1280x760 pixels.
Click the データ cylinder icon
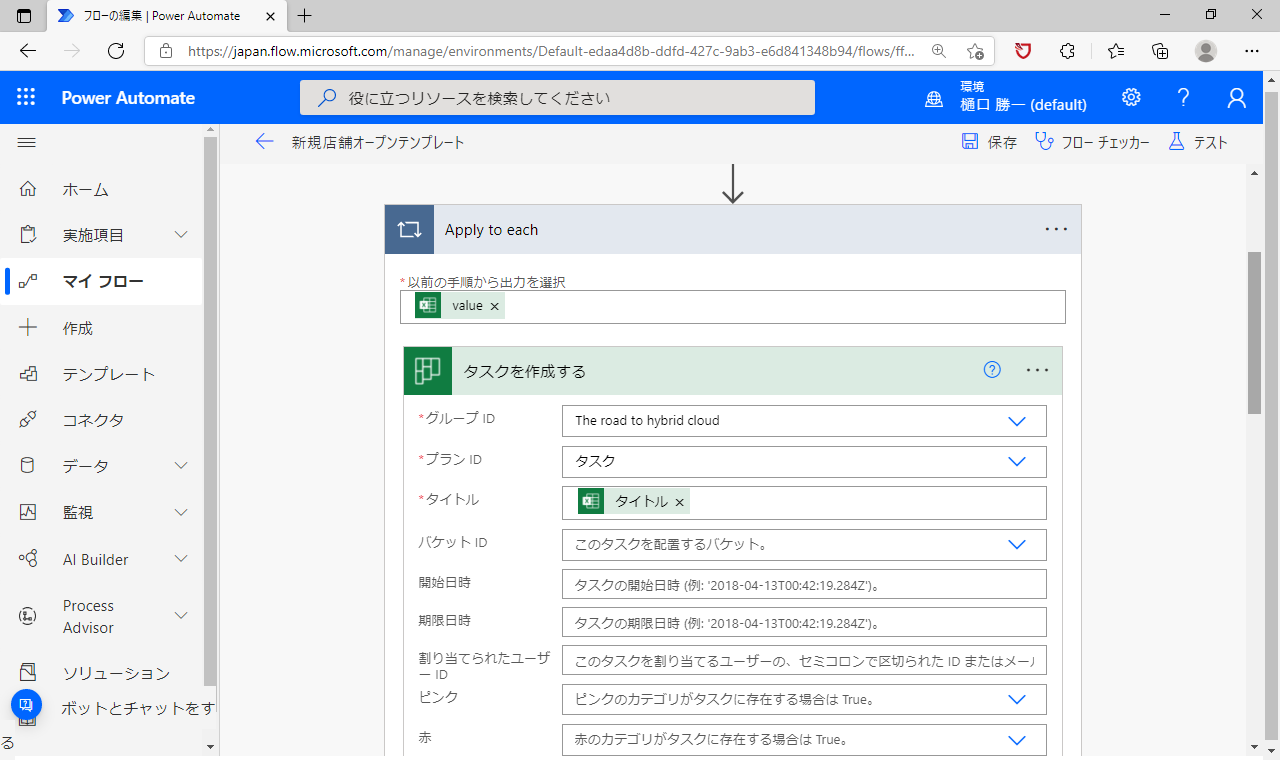pos(28,466)
